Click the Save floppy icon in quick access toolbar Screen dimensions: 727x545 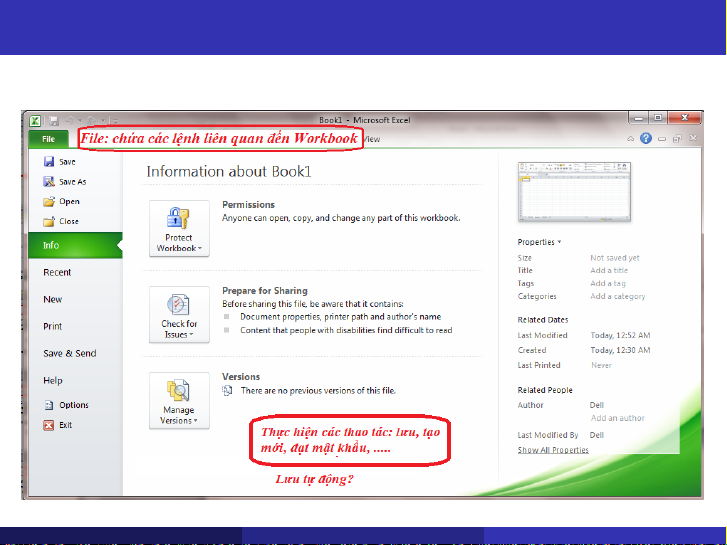[x=54, y=121]
